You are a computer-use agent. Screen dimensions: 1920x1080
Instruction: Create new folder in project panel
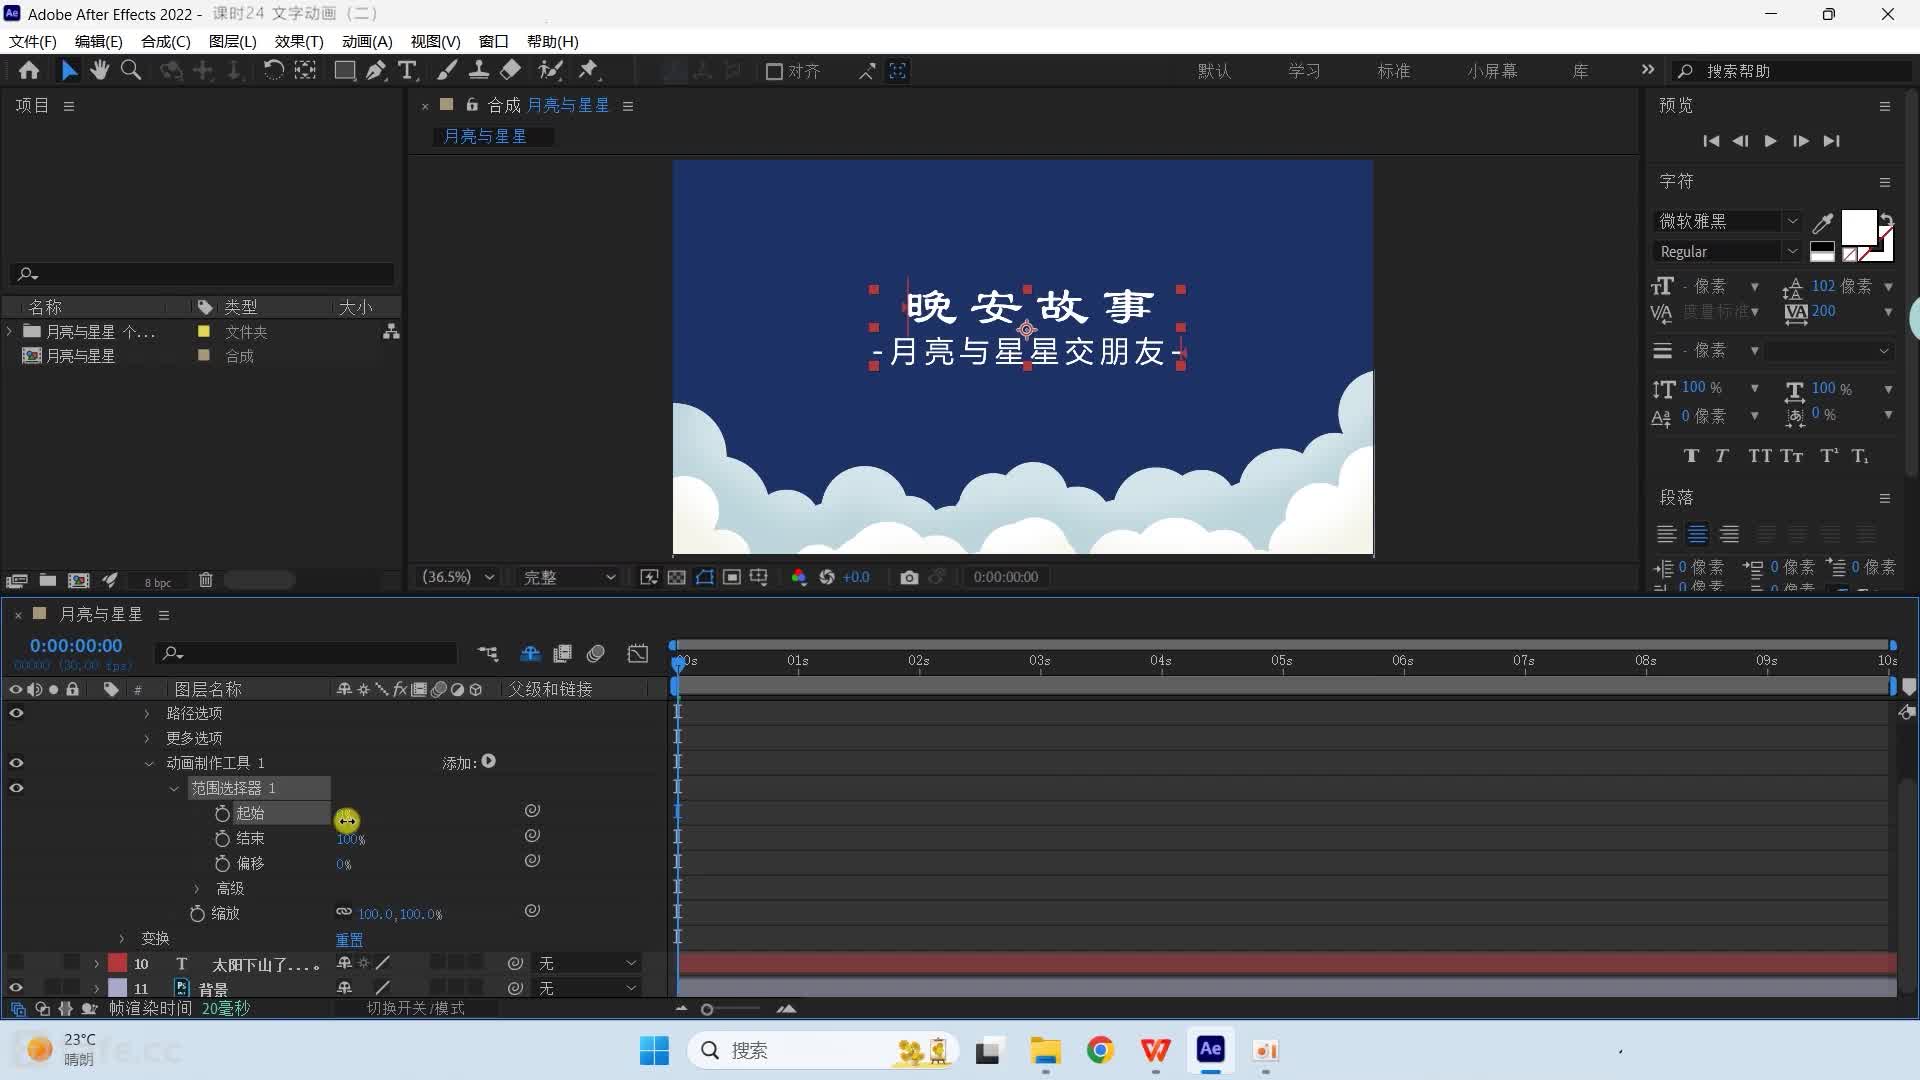pyautogui.click(x=47, y=580)
